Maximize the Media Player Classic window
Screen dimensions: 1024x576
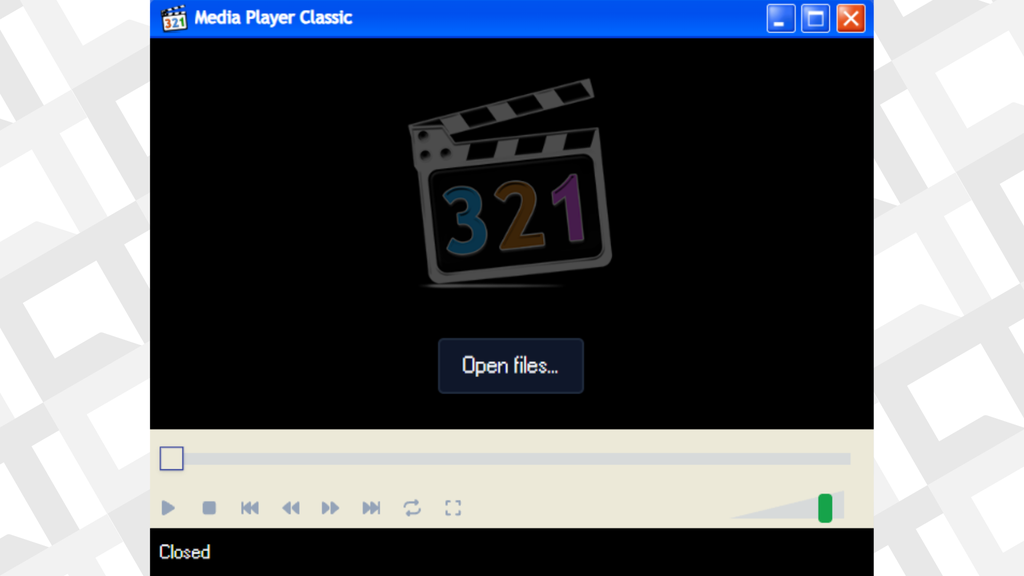[x=816, y=18]
